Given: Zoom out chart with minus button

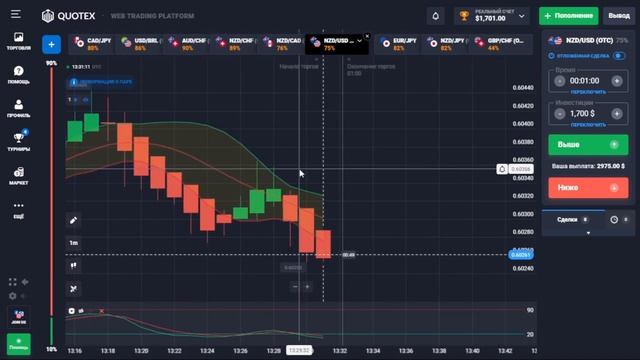Looking at the screenshot, I should point(295,287).
